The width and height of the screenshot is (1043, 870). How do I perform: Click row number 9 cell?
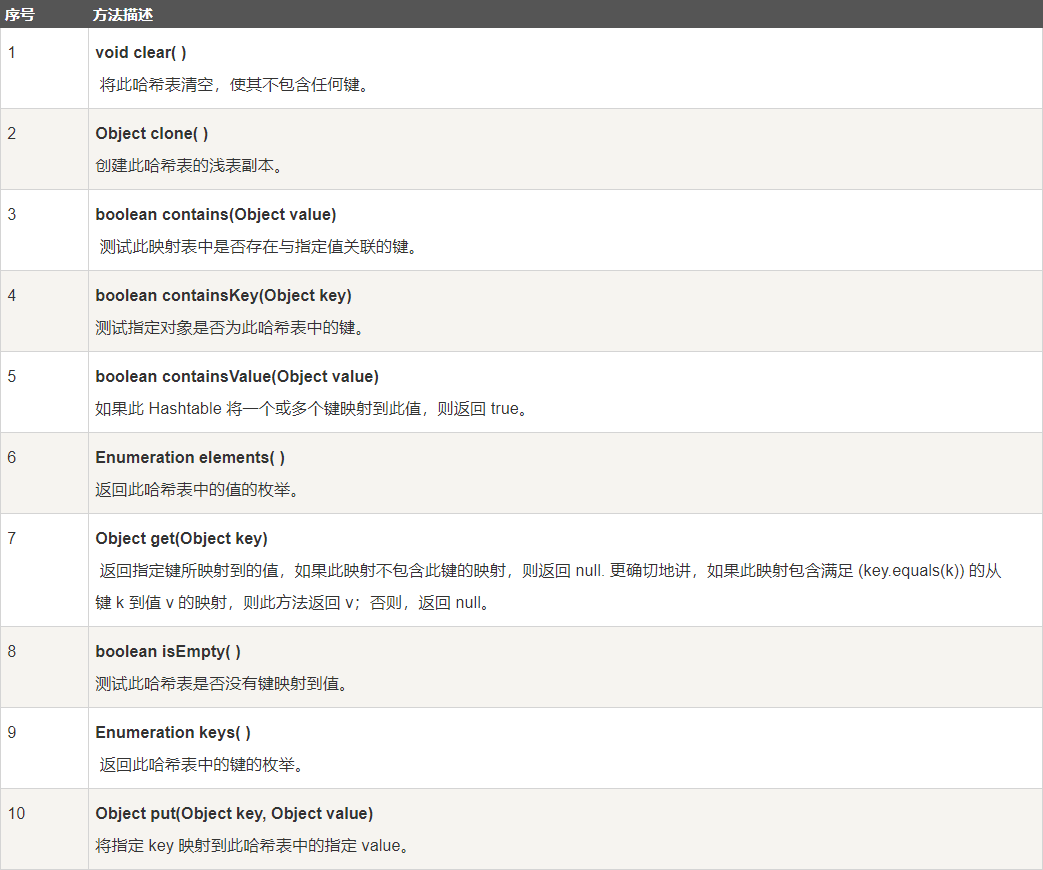(x=45, y=749)
